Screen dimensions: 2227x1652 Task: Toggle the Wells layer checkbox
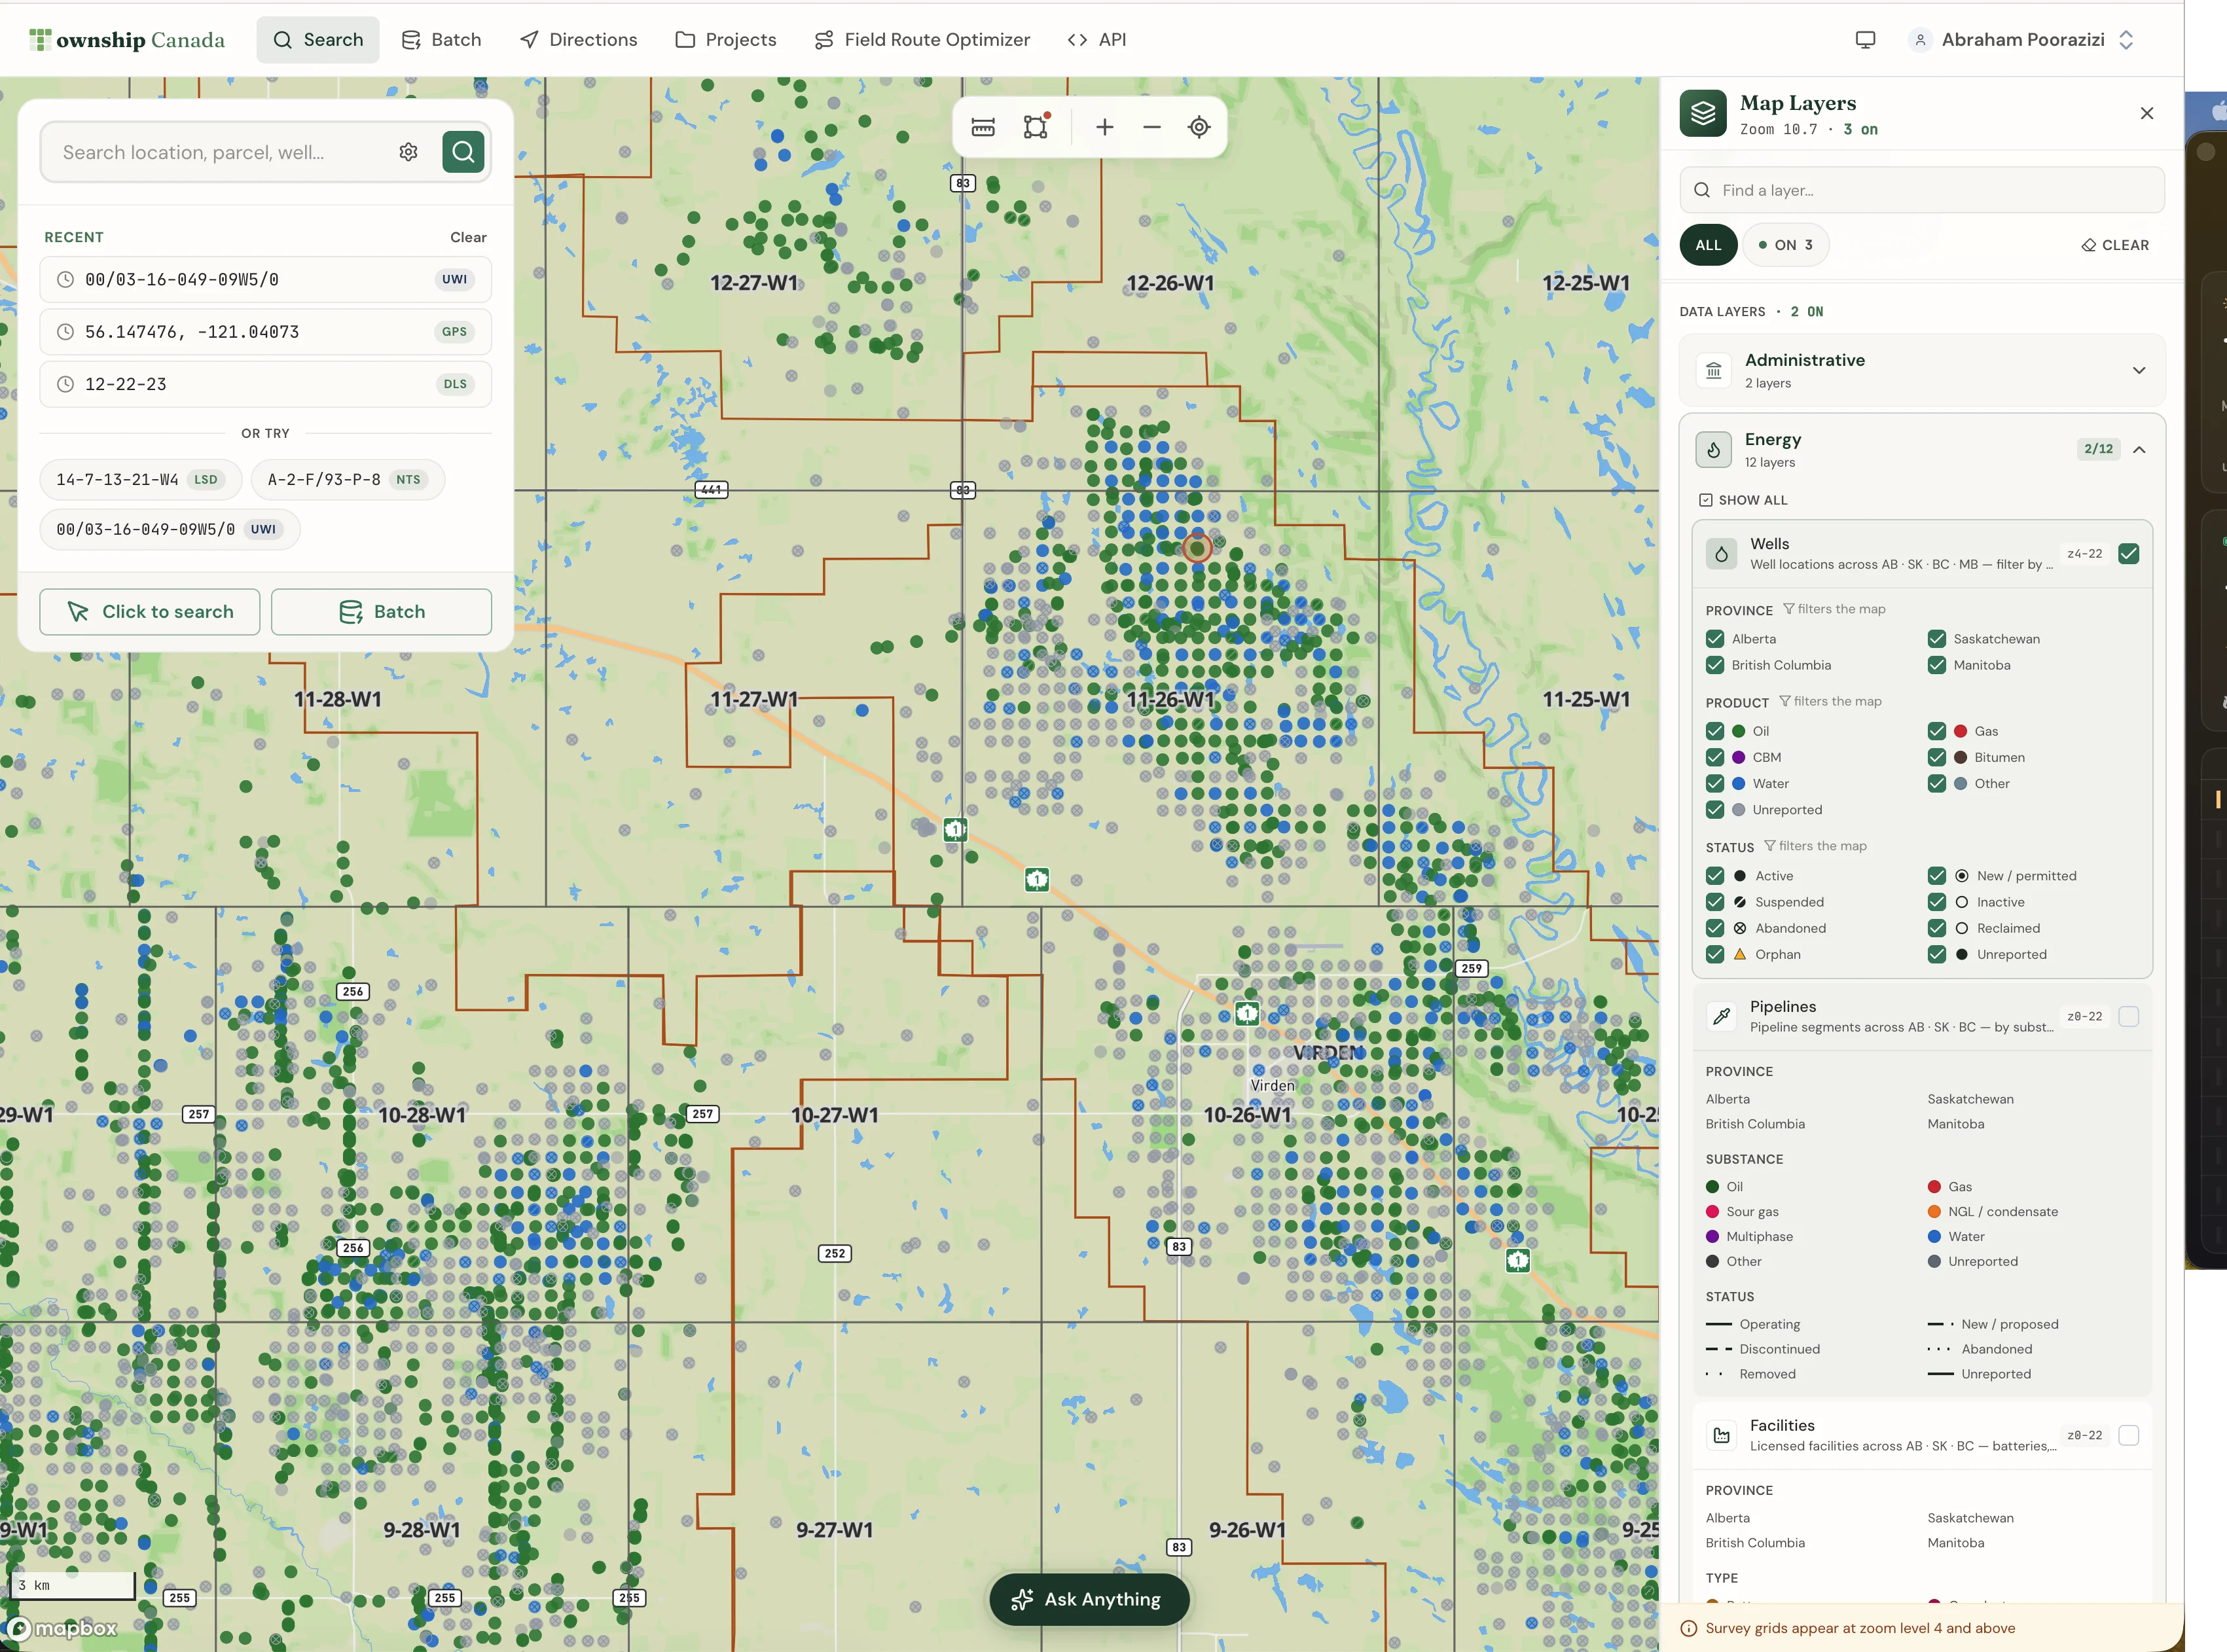click(x=2128, y=554)
